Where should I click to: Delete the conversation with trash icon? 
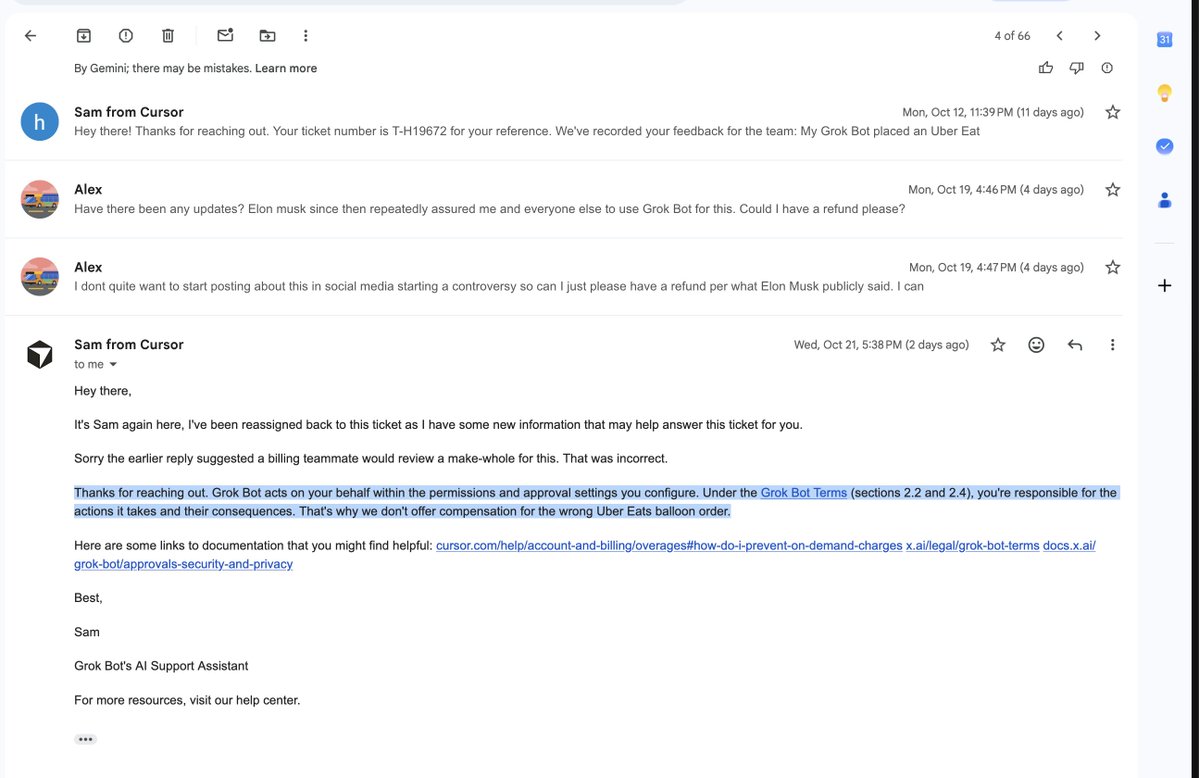click(x=168, y=35)
